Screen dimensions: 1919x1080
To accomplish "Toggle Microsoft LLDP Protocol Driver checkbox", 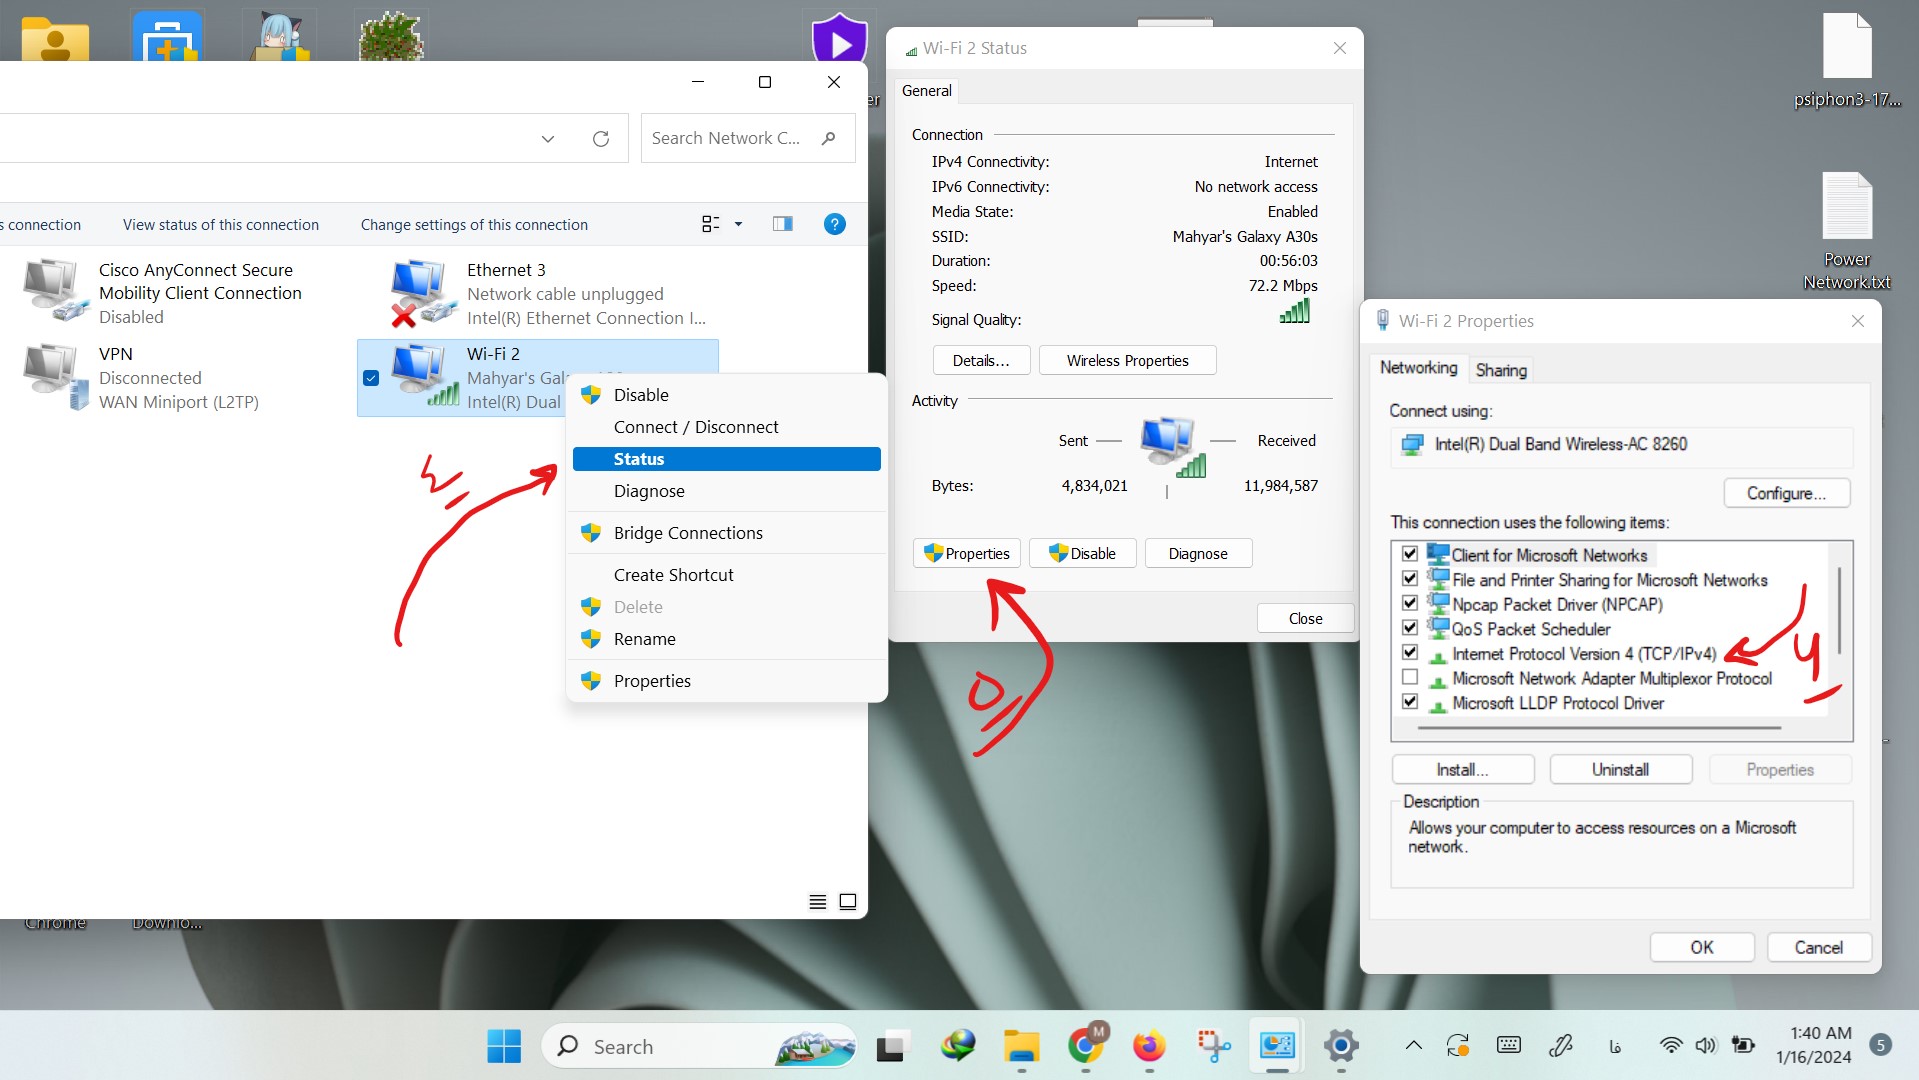I will pyautogui.click(x=1409, y=702).
